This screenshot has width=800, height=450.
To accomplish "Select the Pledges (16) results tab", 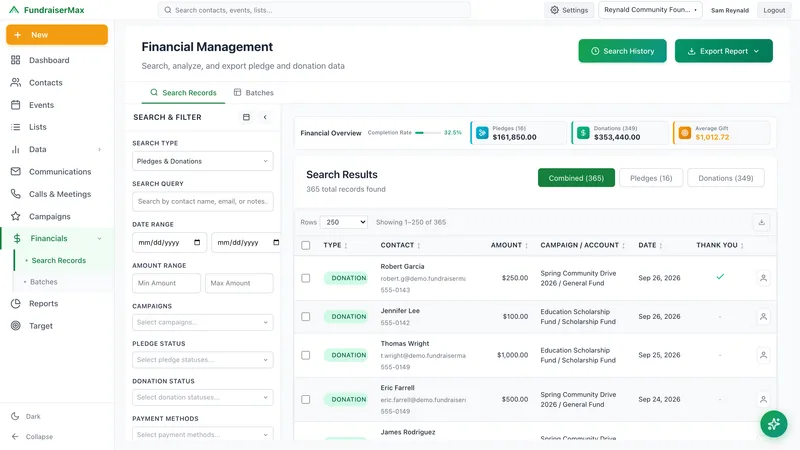I will (651, 178).
